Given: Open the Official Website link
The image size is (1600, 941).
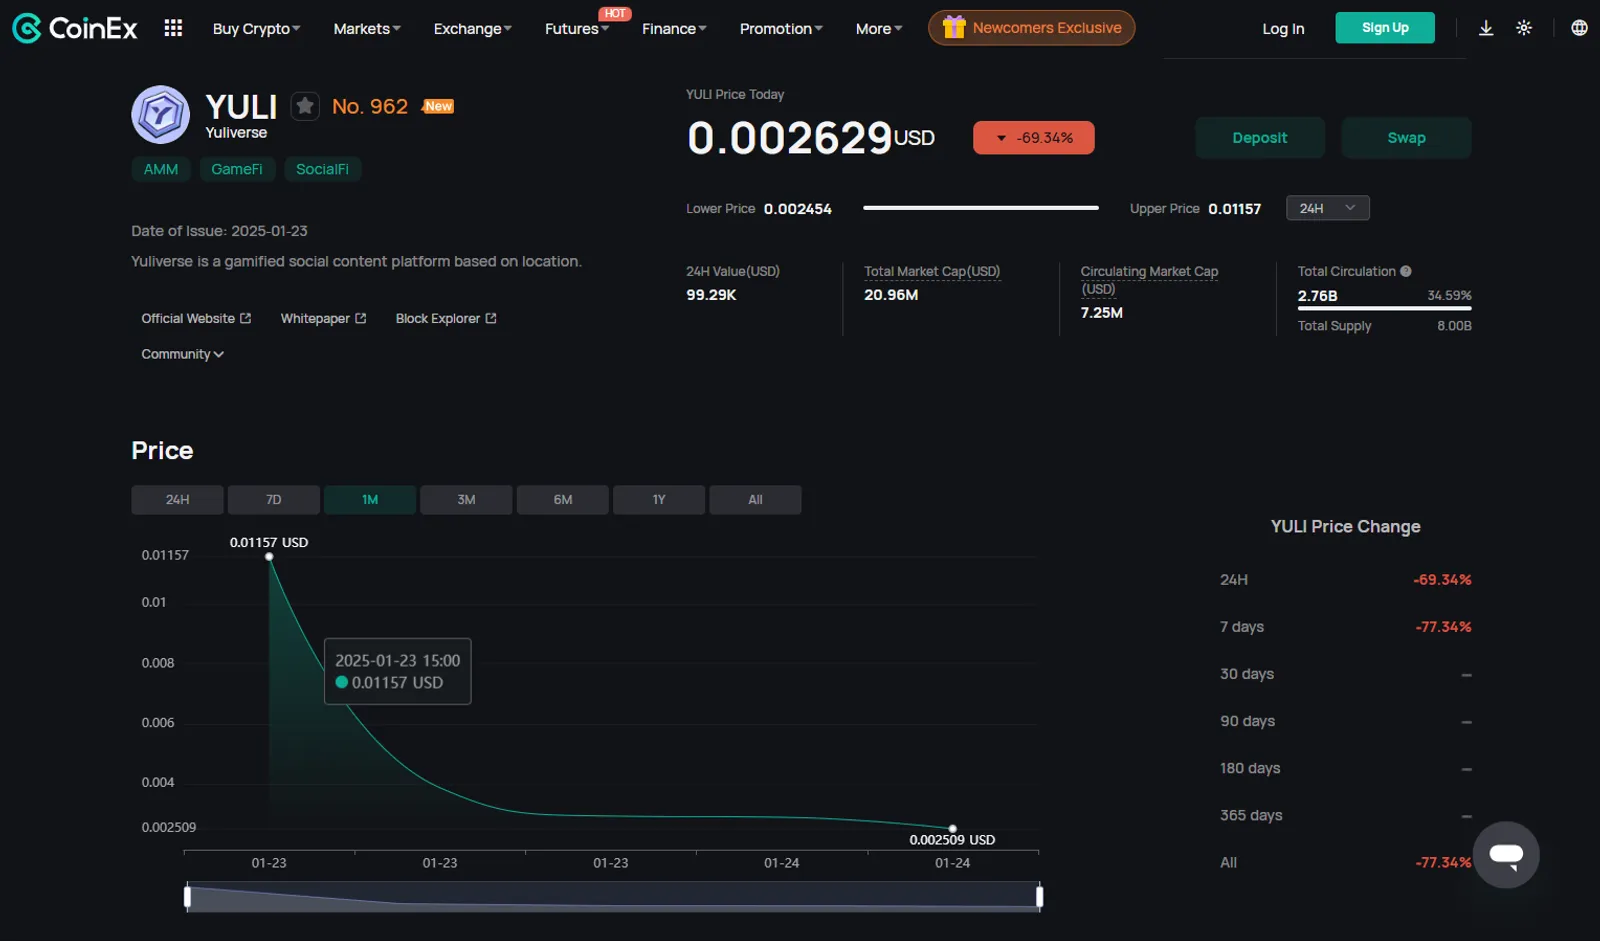Looking at the screenshot, I should pyautogui.click(x=196, y=318).
